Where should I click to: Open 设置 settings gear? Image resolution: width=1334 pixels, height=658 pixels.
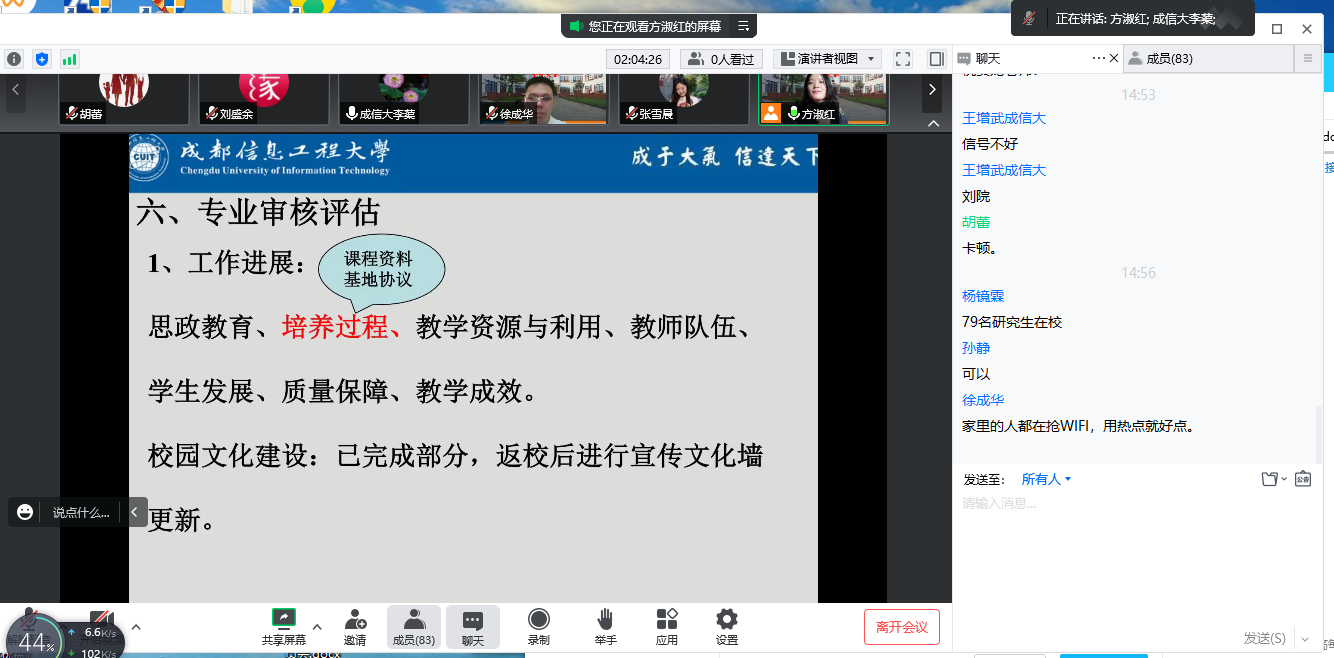[727, 626]
